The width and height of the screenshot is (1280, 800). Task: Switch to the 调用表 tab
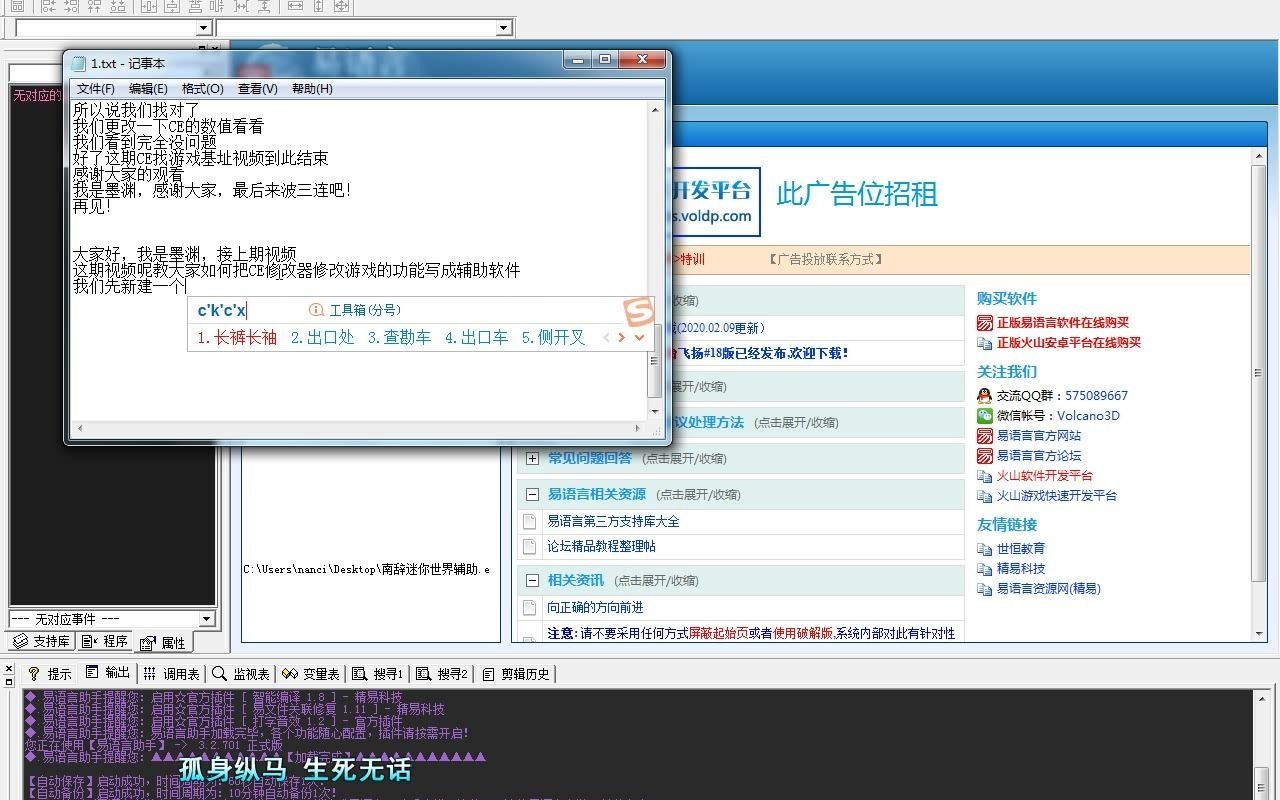point(171,674)
